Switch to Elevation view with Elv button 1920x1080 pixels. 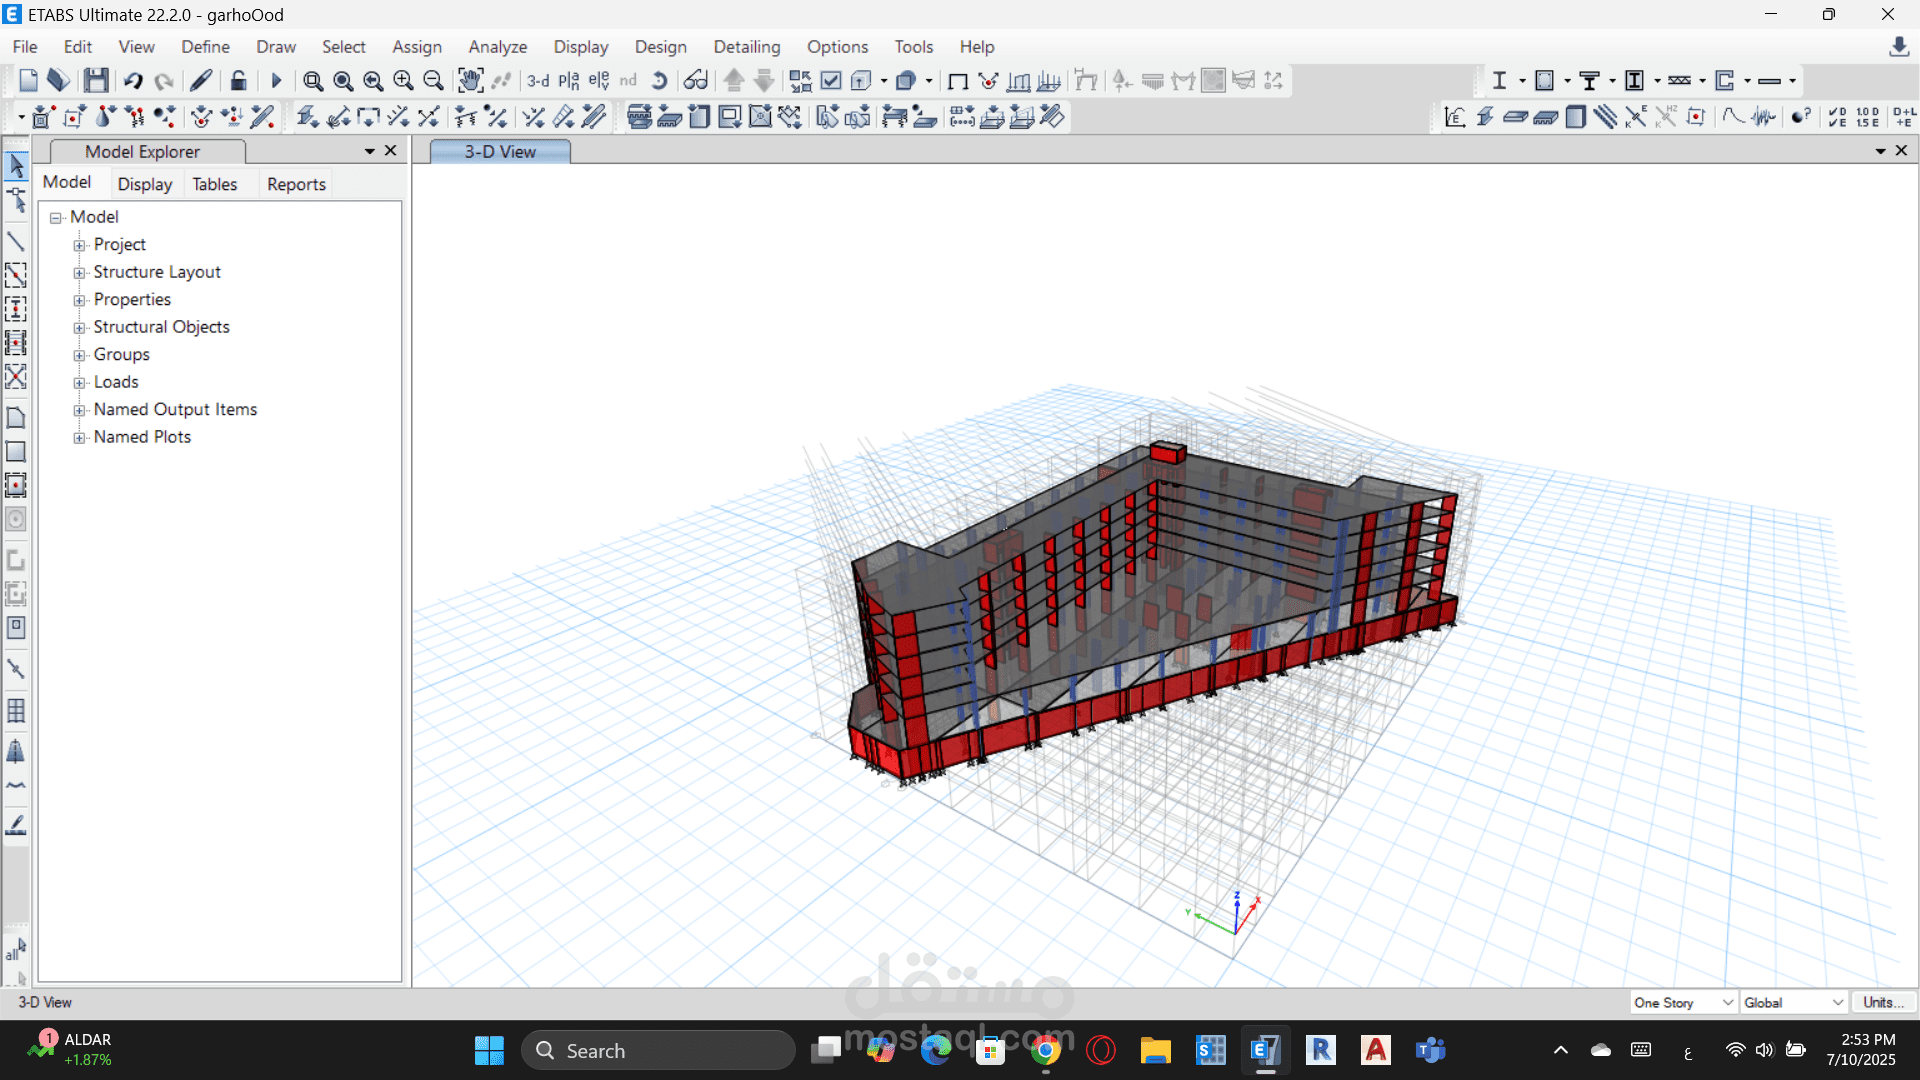(599, 81)
